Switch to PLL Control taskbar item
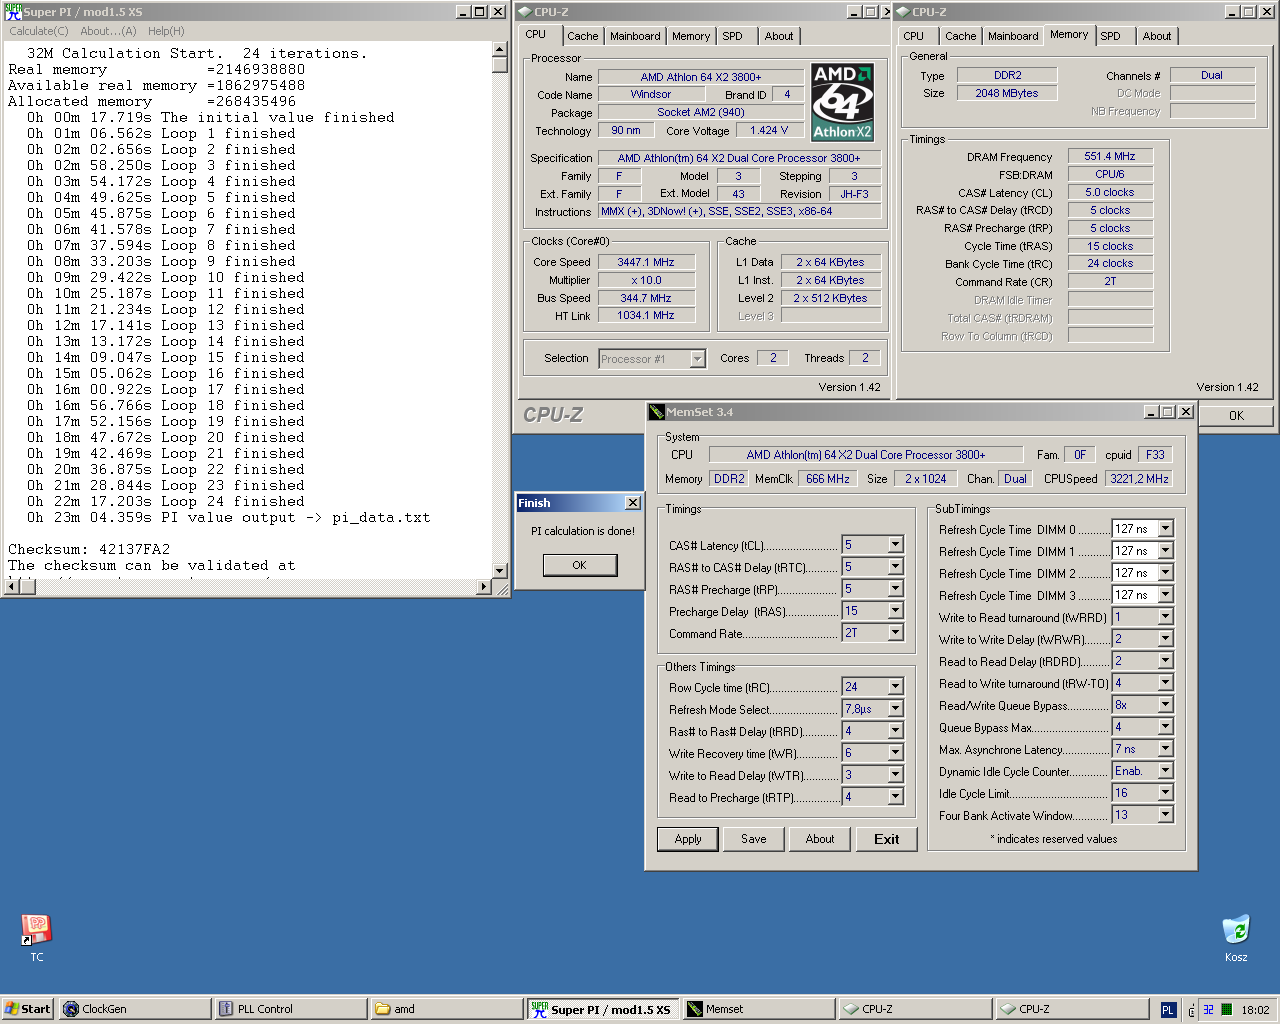This screenshot has width=1280, height=1024. click(x=290, y=1009)
